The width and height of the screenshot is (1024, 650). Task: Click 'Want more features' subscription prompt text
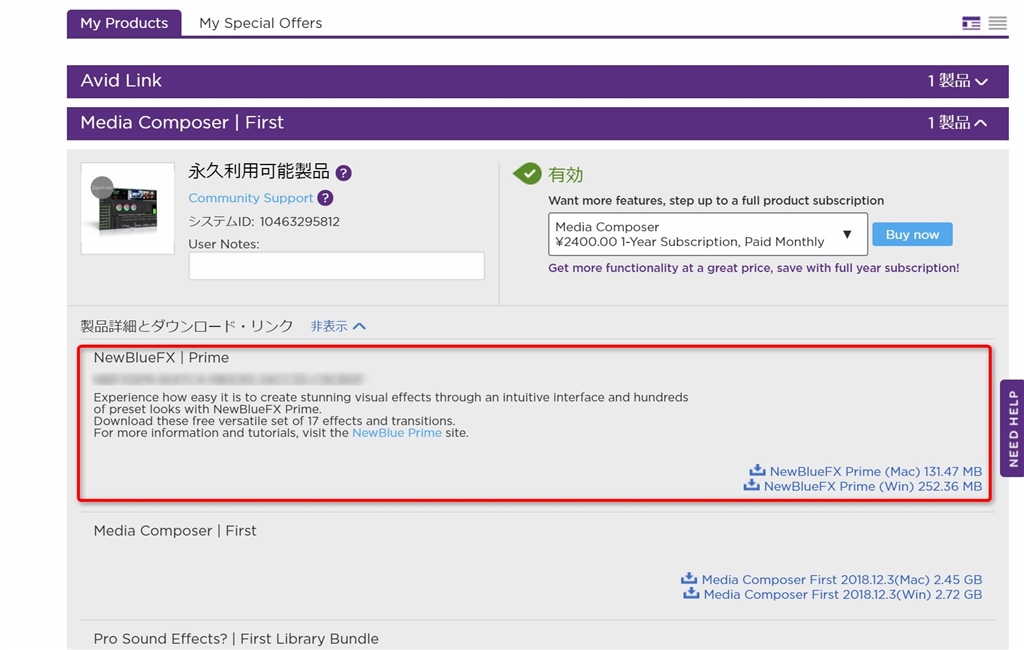coord(716,201)
